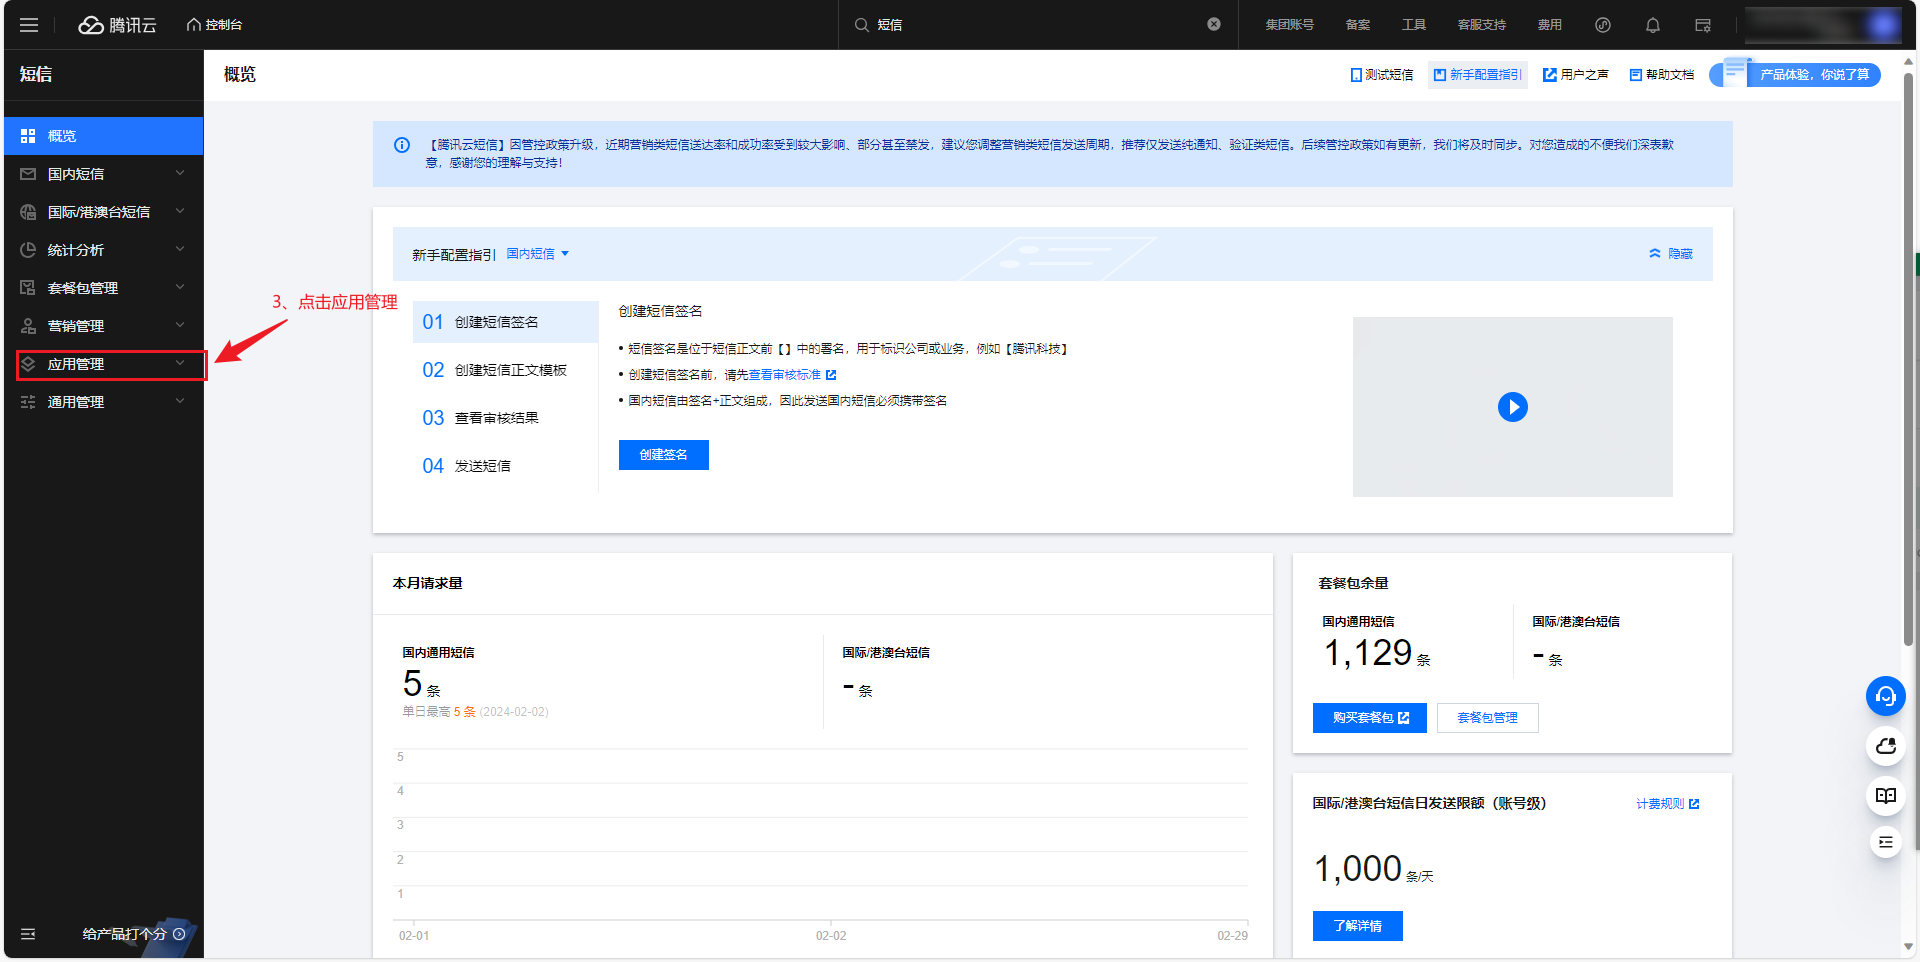Expand the 套餐包管理 sidebar section
This screenshot has height=962, width=1920.
point(104,288)
